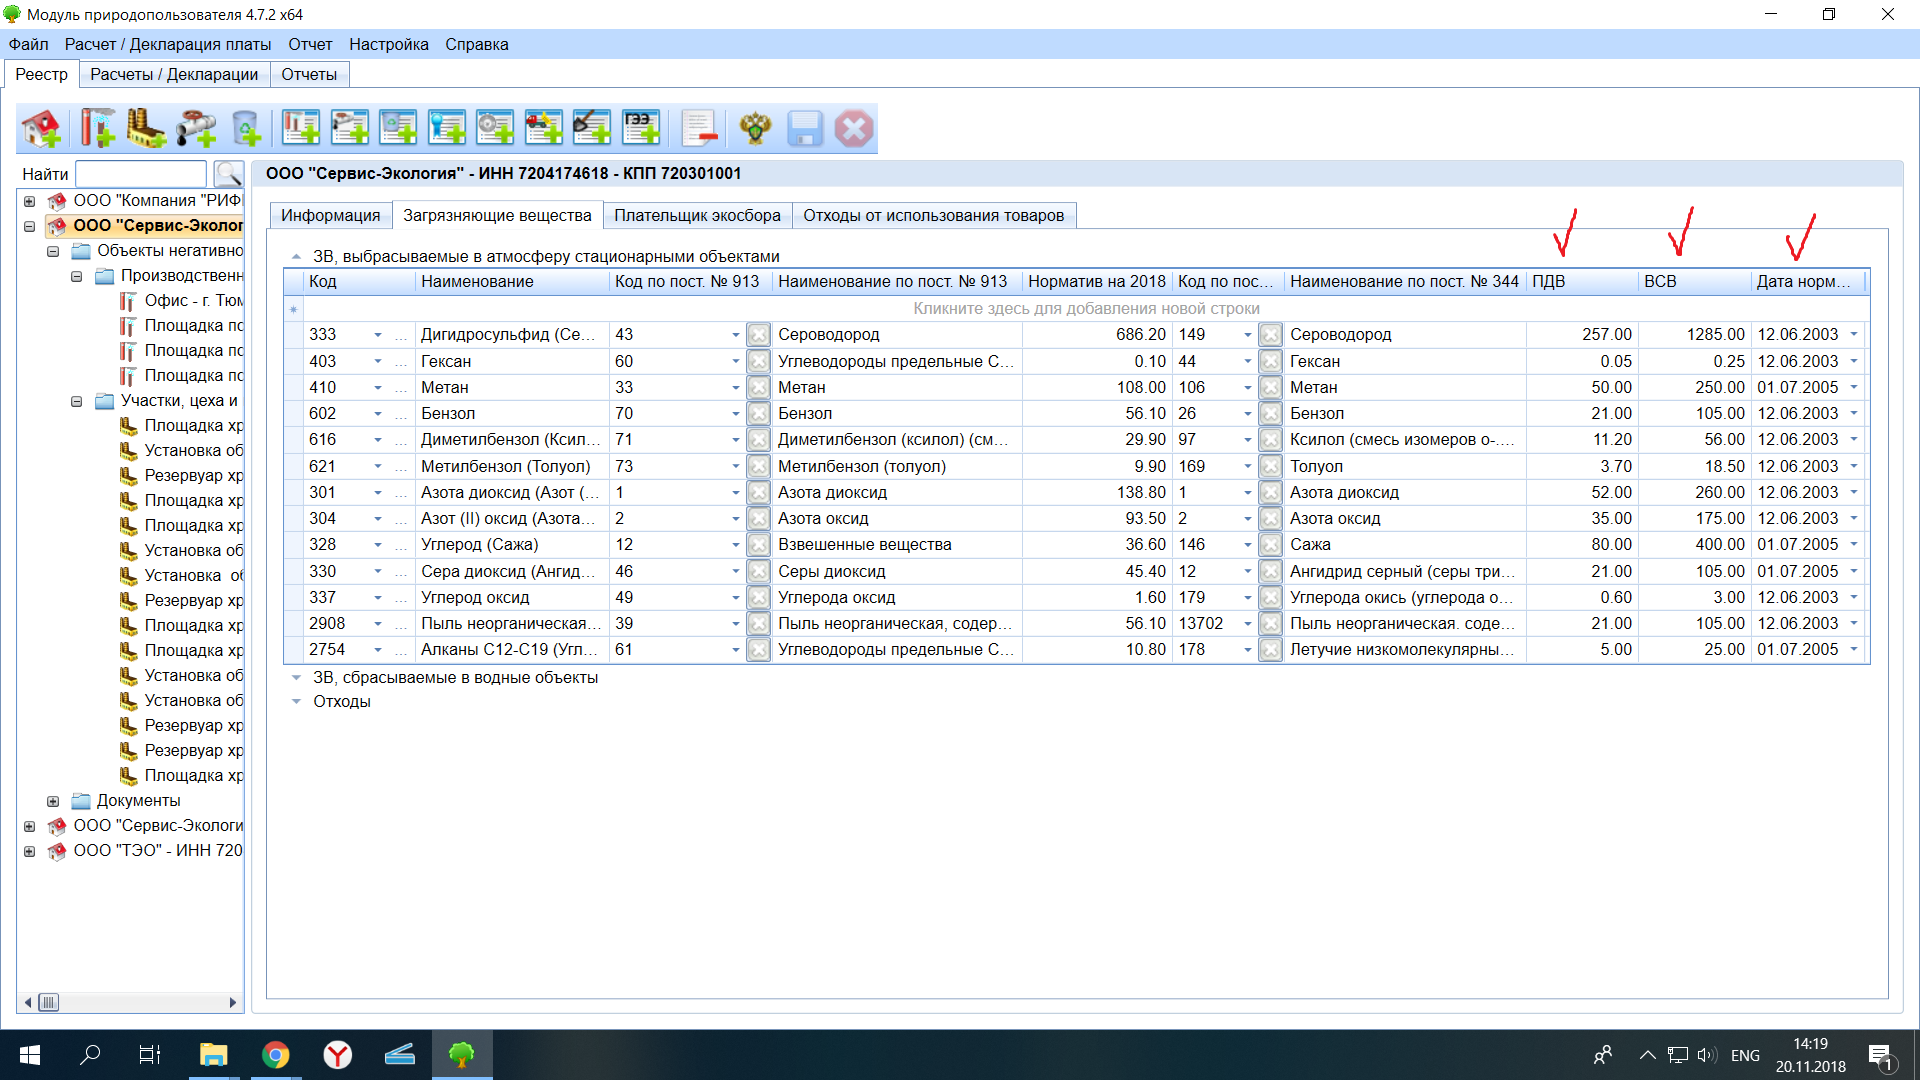Image resolution: width=1920 pixels, height=1080 pixels.
Task: Clear 344 code for Метан row
Action: tap(1270, 388)
